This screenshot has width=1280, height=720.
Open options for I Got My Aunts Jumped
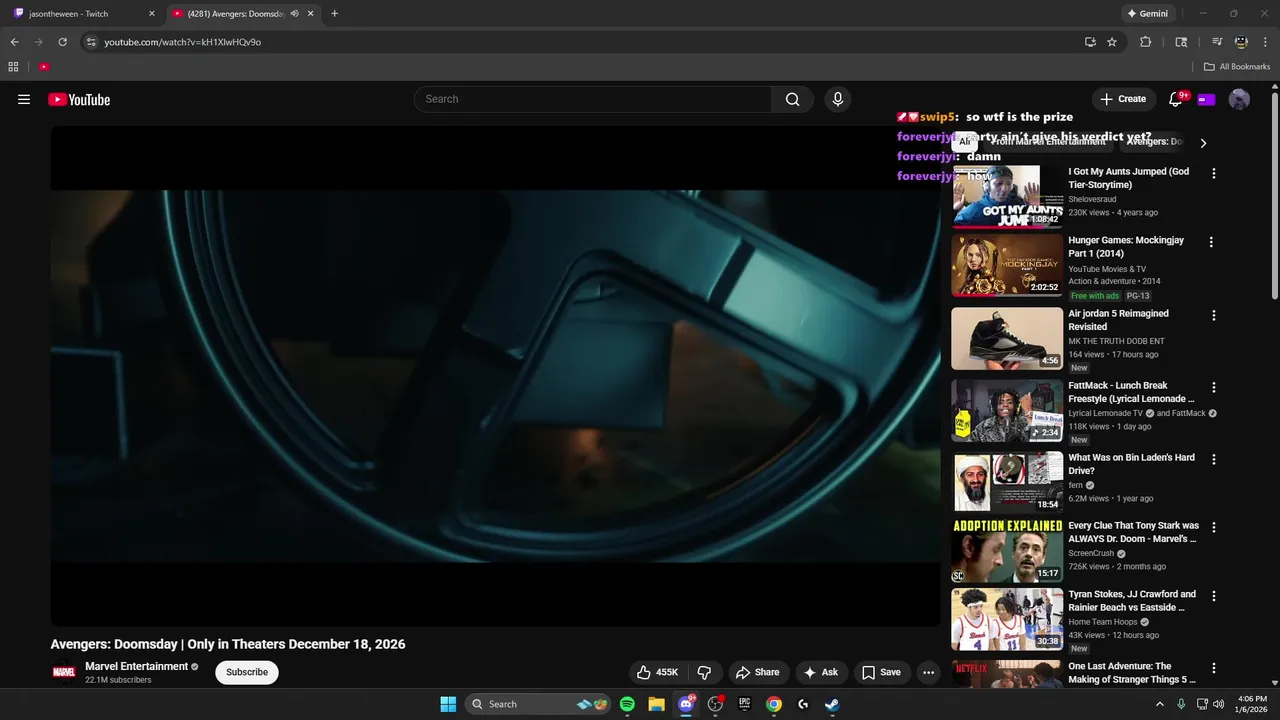(x=1214, y=173)
